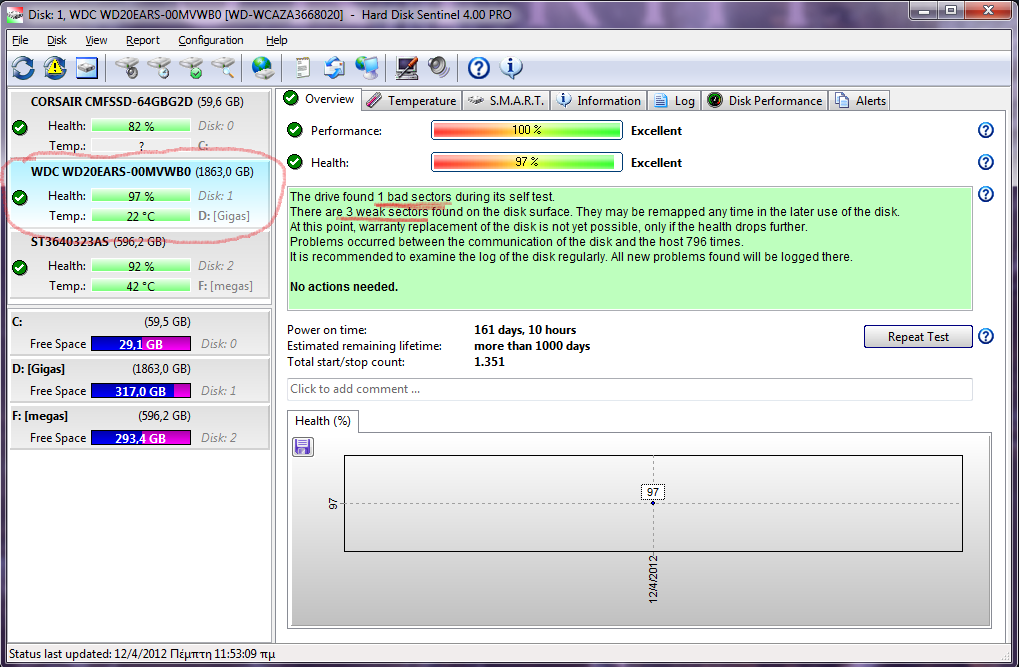This screenshot has width=1019, height=667.
Task: Switch to the Log tab
Action: point(675,101)
